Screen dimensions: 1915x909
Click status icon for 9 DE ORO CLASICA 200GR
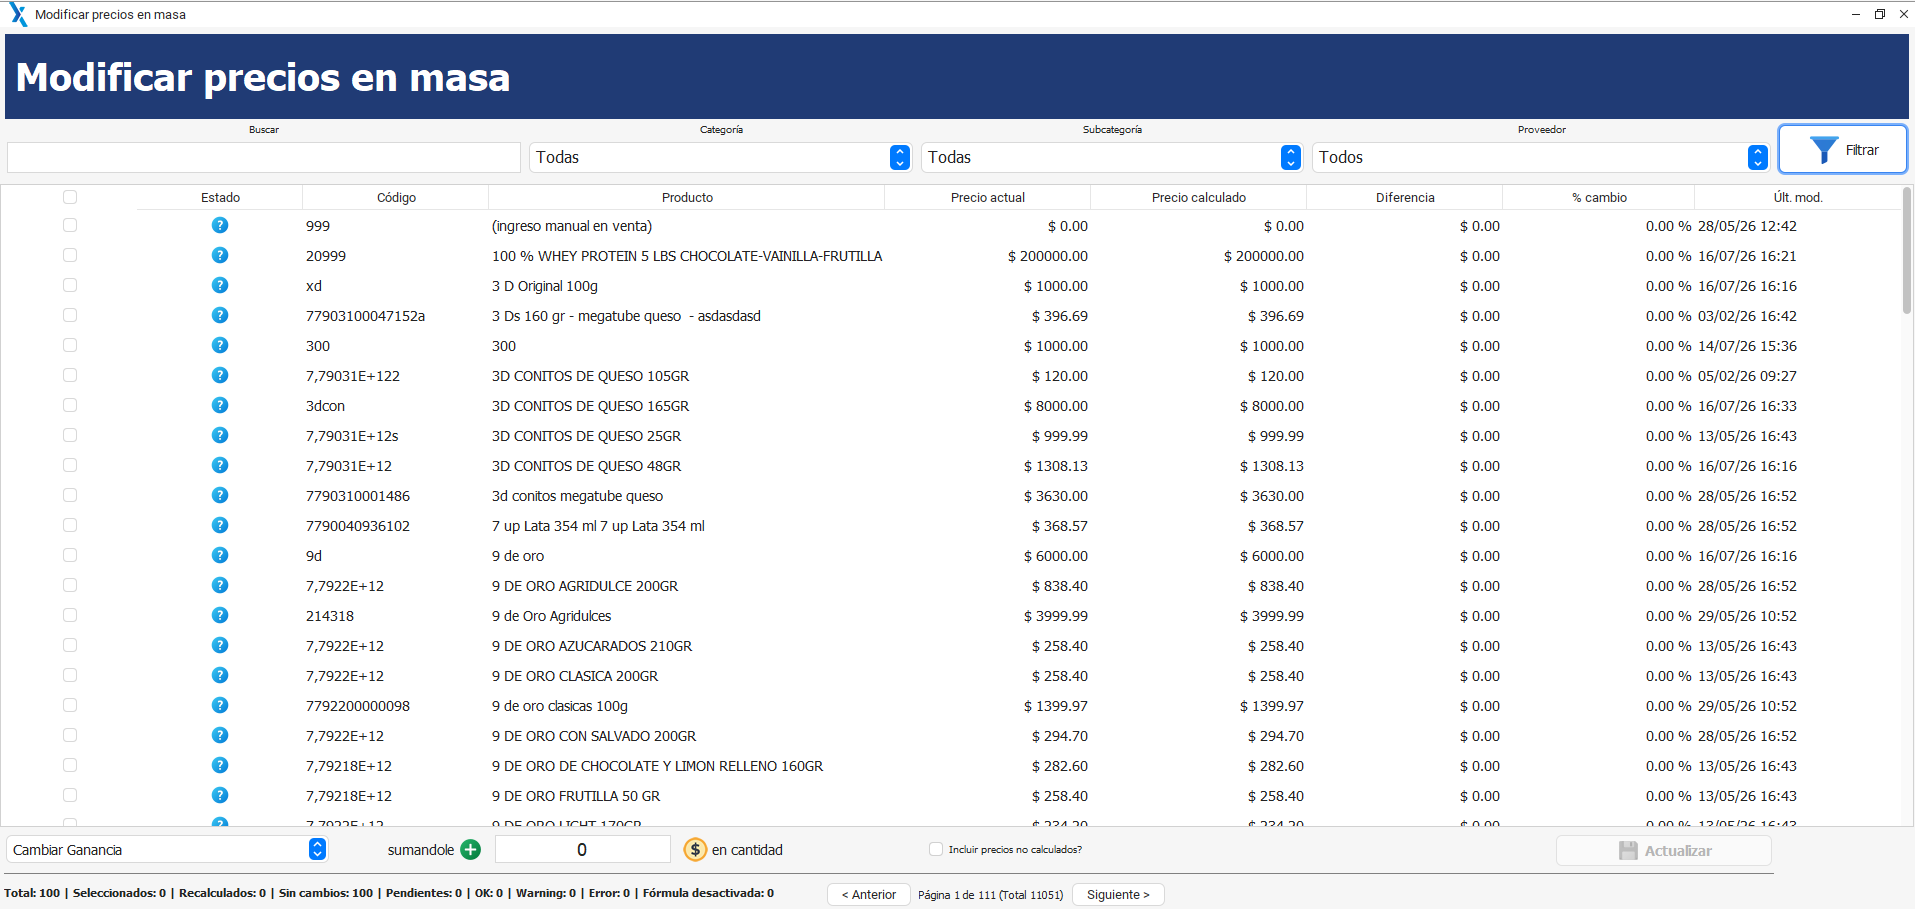220,676
